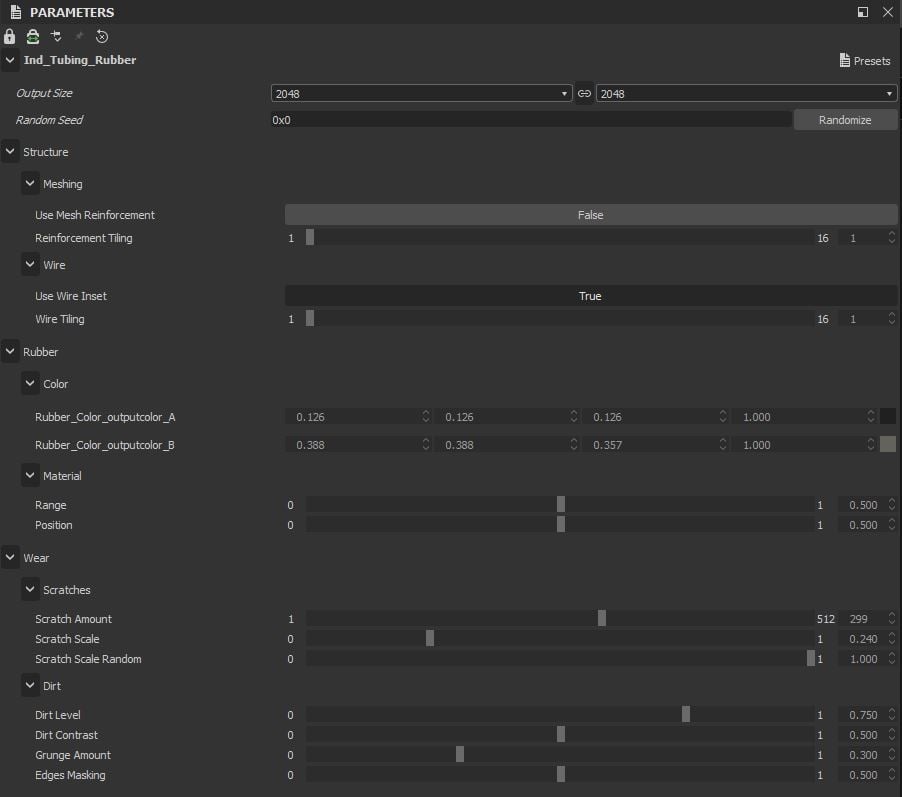Click the Random Seed label

point(49,120)
